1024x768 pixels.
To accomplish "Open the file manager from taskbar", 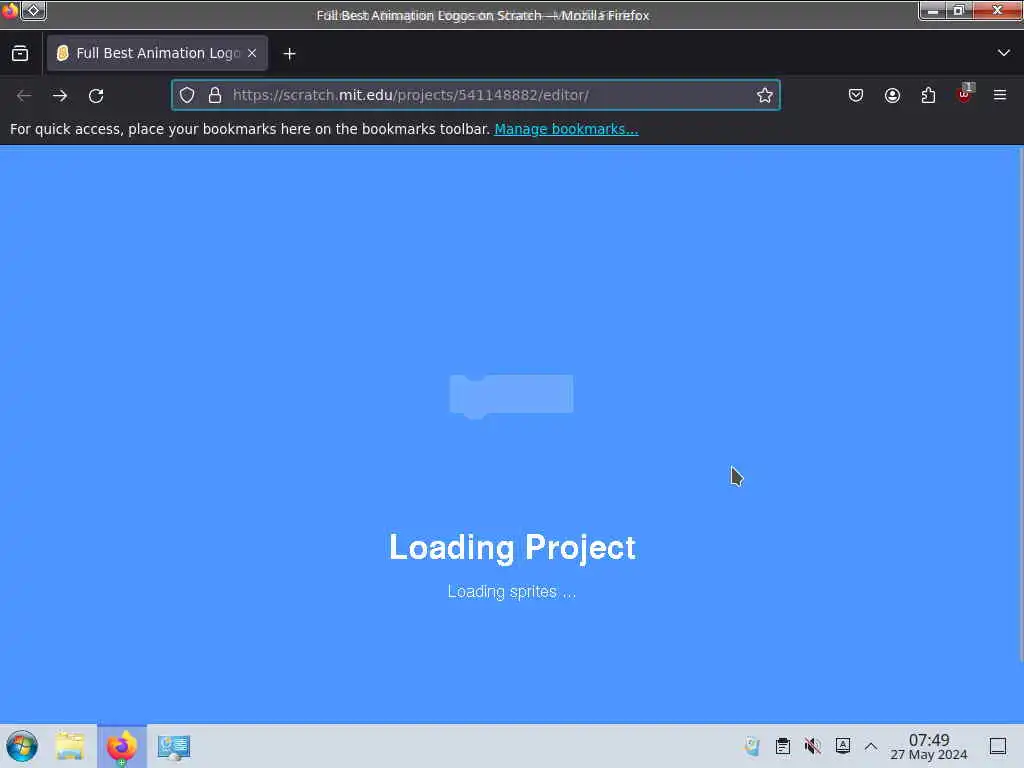I will pyautogui.click(x=70, y=746).
